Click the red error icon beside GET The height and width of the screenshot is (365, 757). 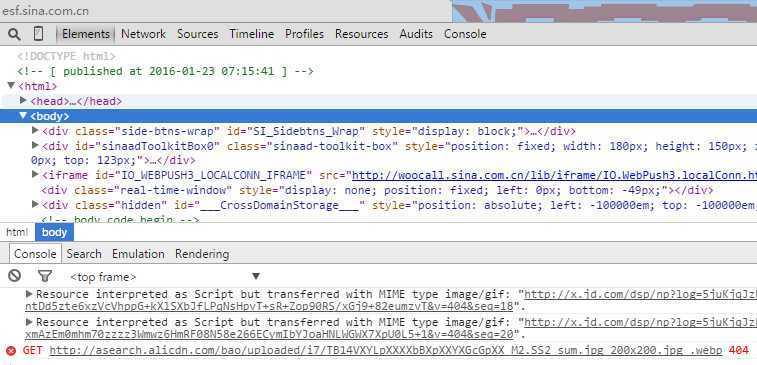pos(11,351)
